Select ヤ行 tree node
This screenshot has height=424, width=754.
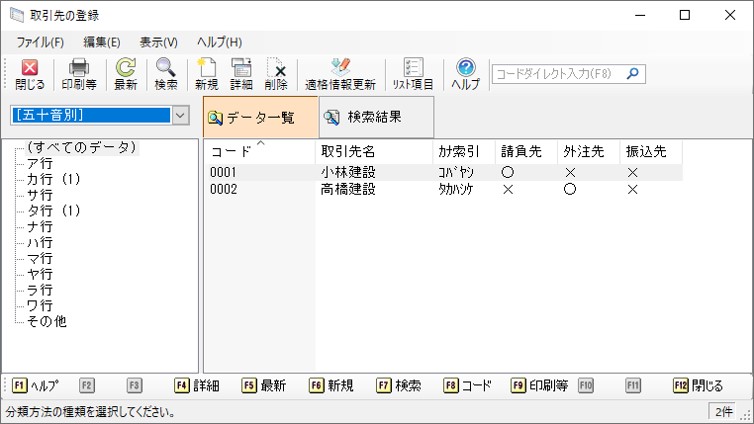39,274
